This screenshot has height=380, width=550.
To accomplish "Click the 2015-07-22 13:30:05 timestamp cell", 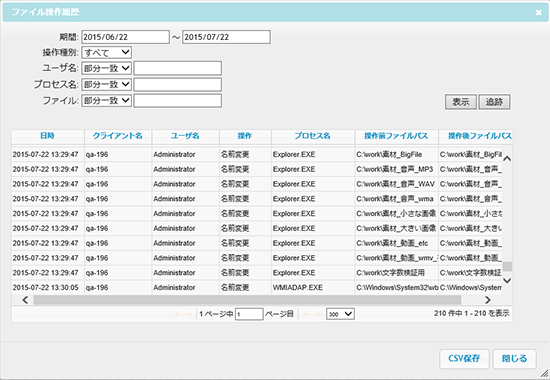I will pos(48,287).
